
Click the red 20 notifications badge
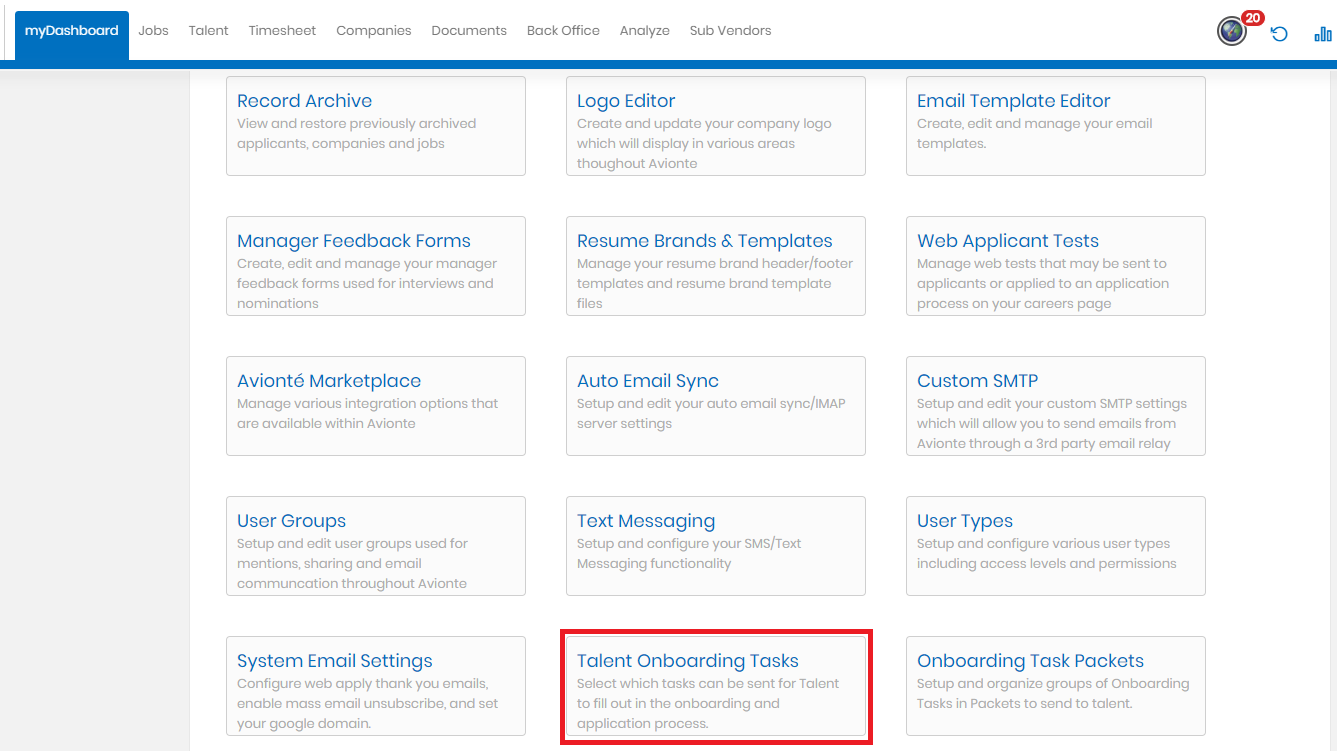(1253, 18)
